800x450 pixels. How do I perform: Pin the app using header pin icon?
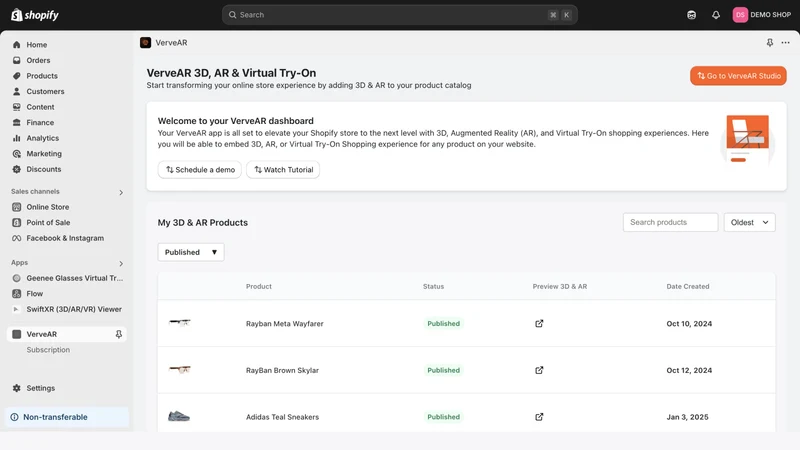pos(769,43)
